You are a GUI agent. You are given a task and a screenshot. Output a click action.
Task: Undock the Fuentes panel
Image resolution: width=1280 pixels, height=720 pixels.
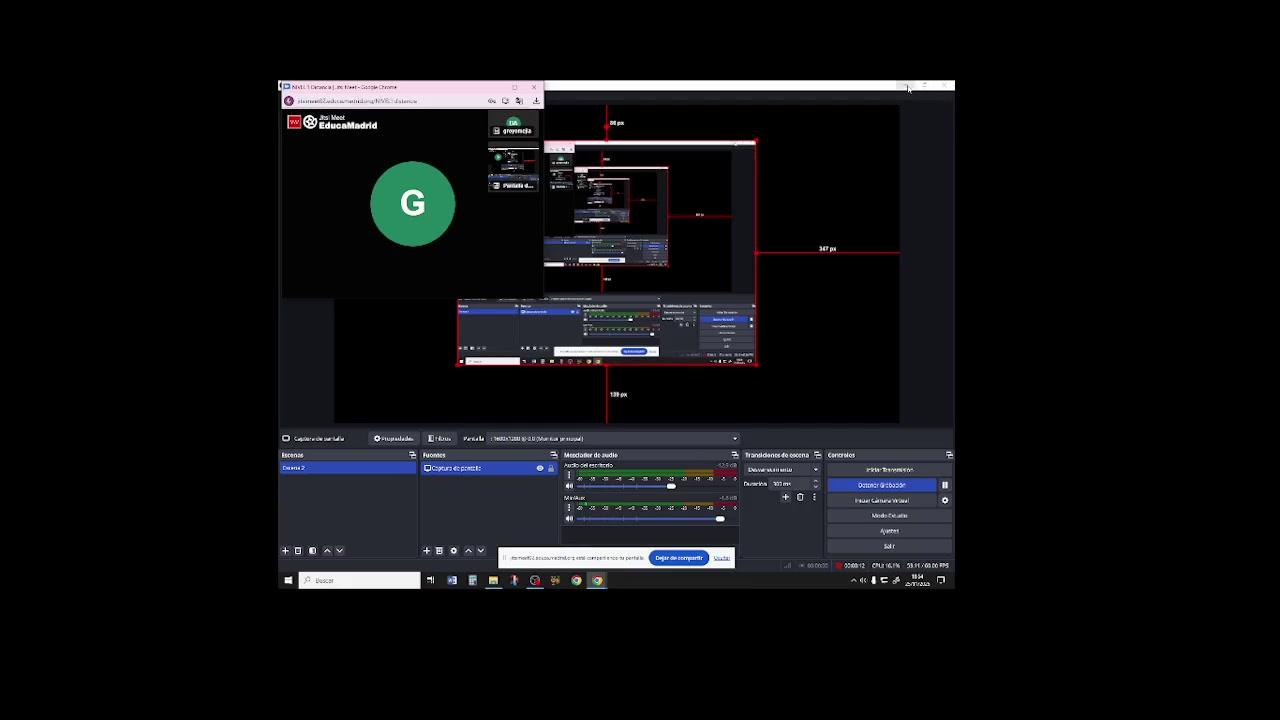tap(553, 455)
